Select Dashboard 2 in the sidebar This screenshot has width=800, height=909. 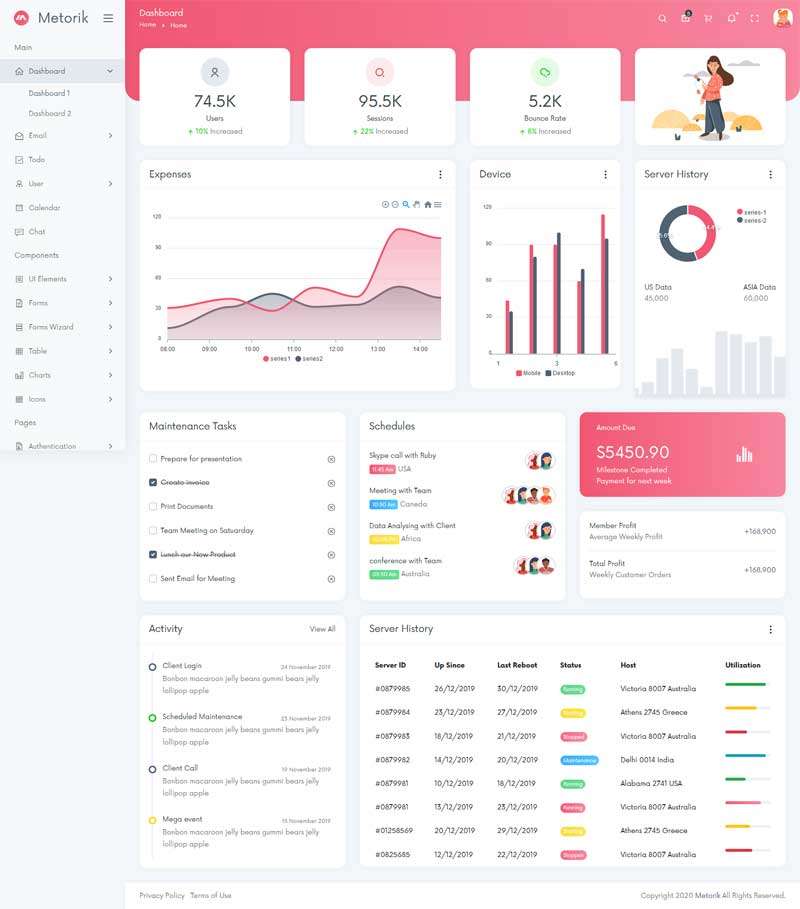pos(50,113)
